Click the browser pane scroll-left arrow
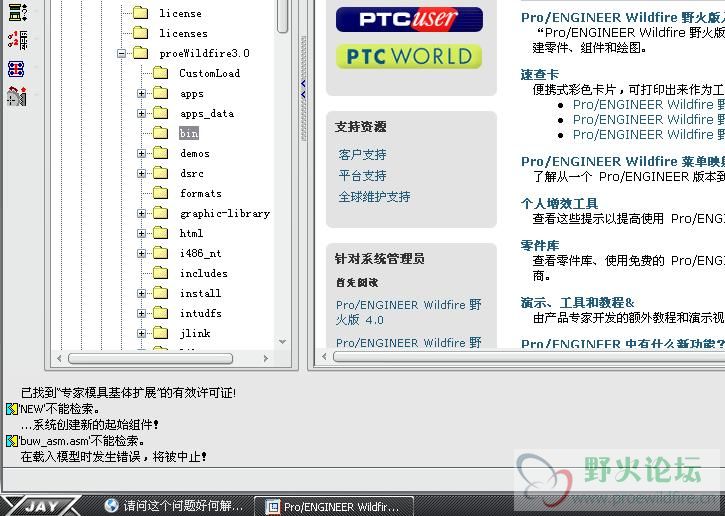The image size is (725, 516). (324, 356)
